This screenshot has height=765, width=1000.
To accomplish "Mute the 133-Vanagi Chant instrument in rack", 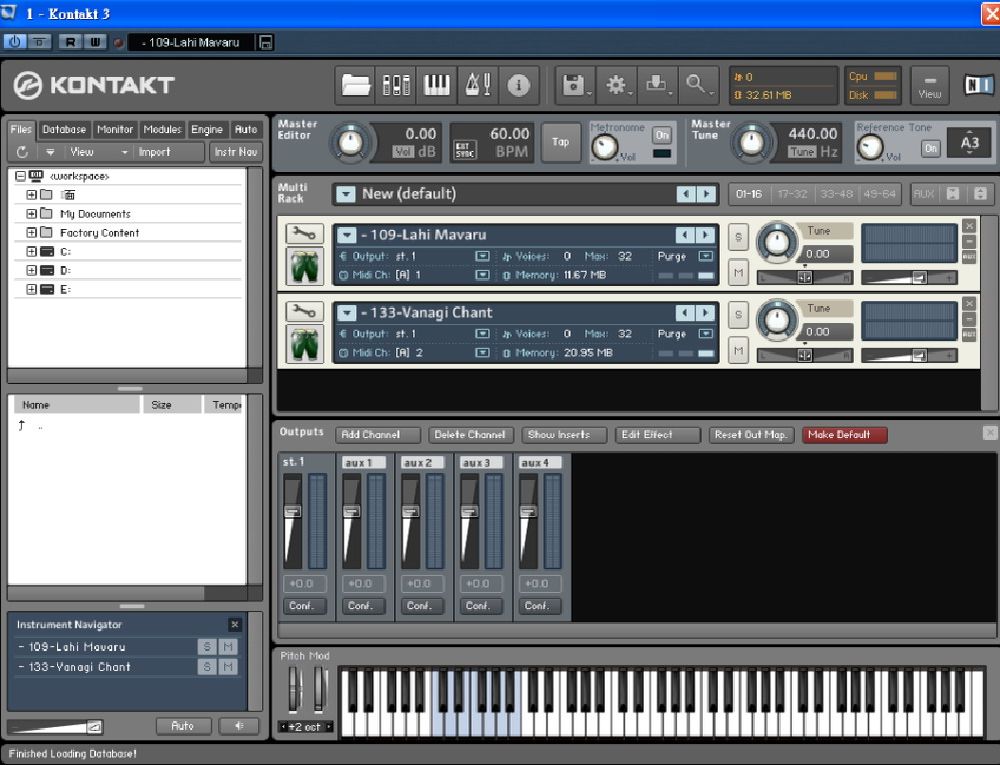I will (x=738, y=351).
